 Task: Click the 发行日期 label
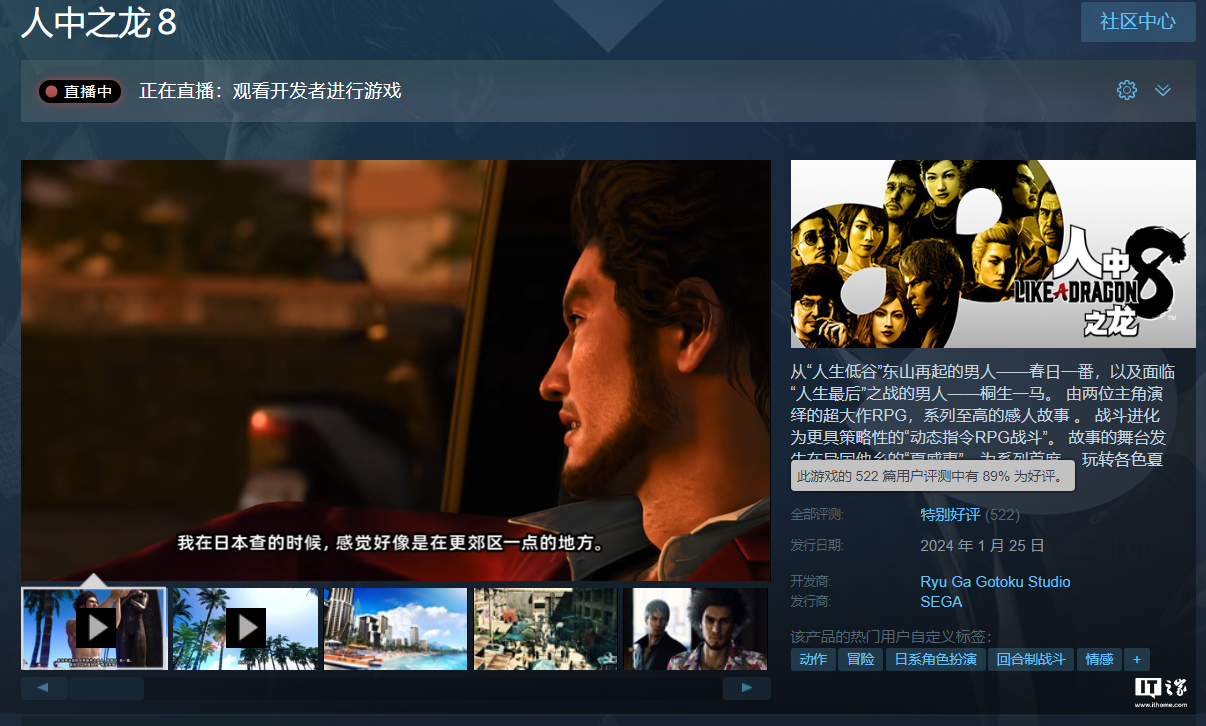point(817,546)
